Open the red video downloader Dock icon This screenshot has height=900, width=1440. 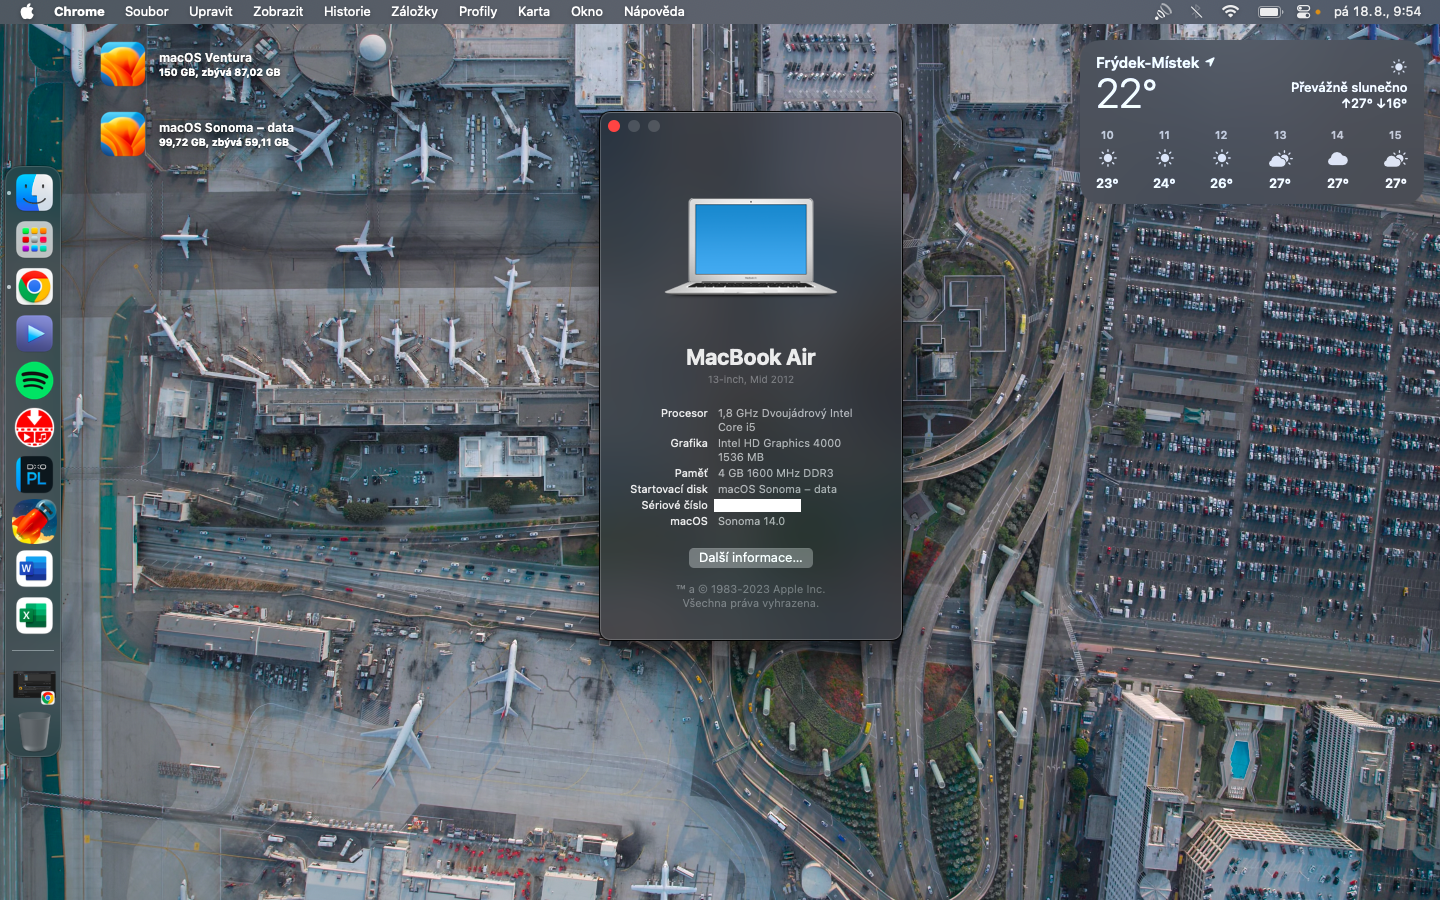tap(34, 428)
